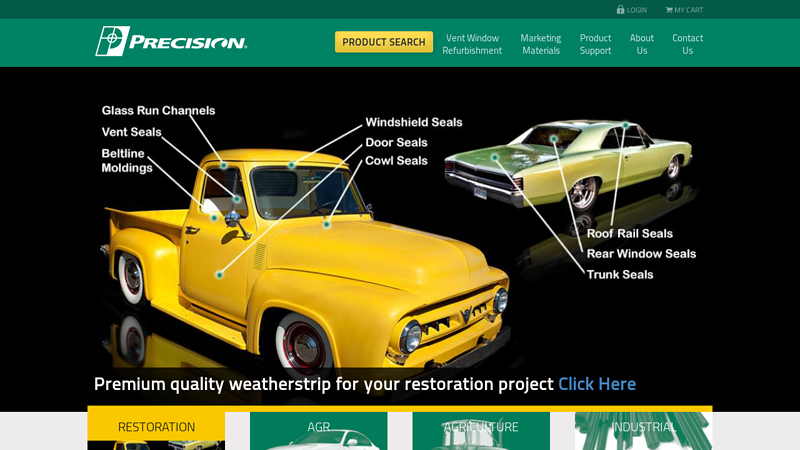Click the hotspot dot on truck hood cowl

(x=327, y=224)
